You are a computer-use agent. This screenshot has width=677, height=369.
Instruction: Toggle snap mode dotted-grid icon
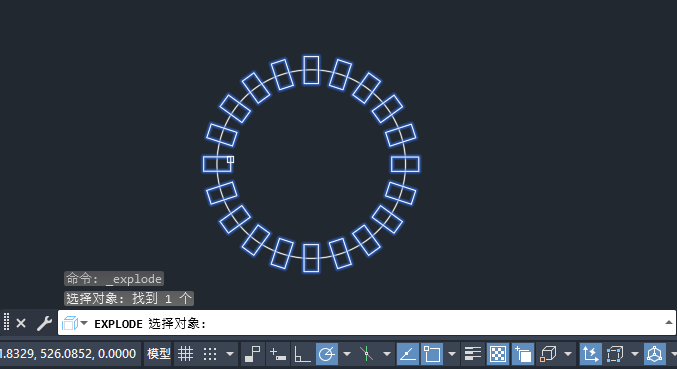click(210, 354)
